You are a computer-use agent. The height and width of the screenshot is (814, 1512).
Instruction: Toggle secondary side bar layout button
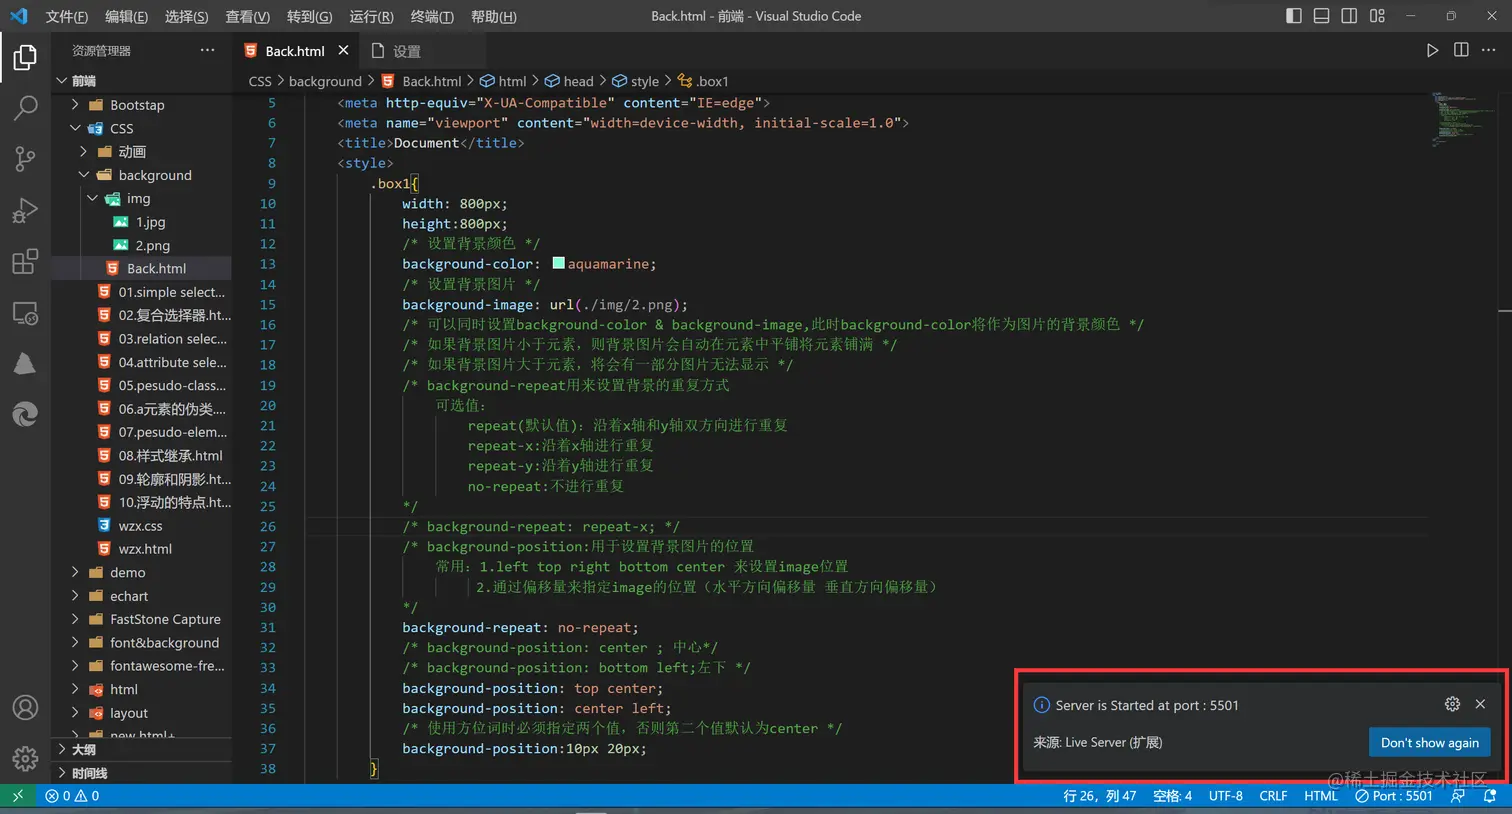pos(1349,16)
